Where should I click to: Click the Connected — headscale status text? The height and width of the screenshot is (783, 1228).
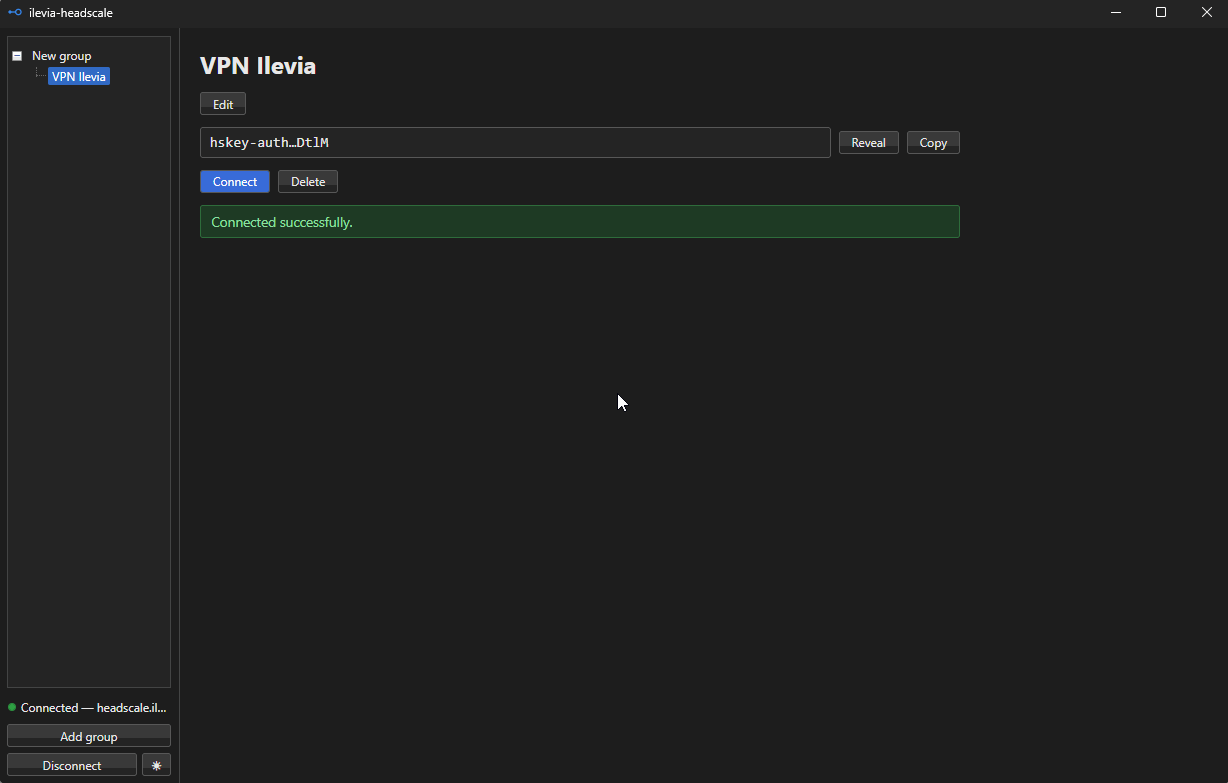click(94, 707)
